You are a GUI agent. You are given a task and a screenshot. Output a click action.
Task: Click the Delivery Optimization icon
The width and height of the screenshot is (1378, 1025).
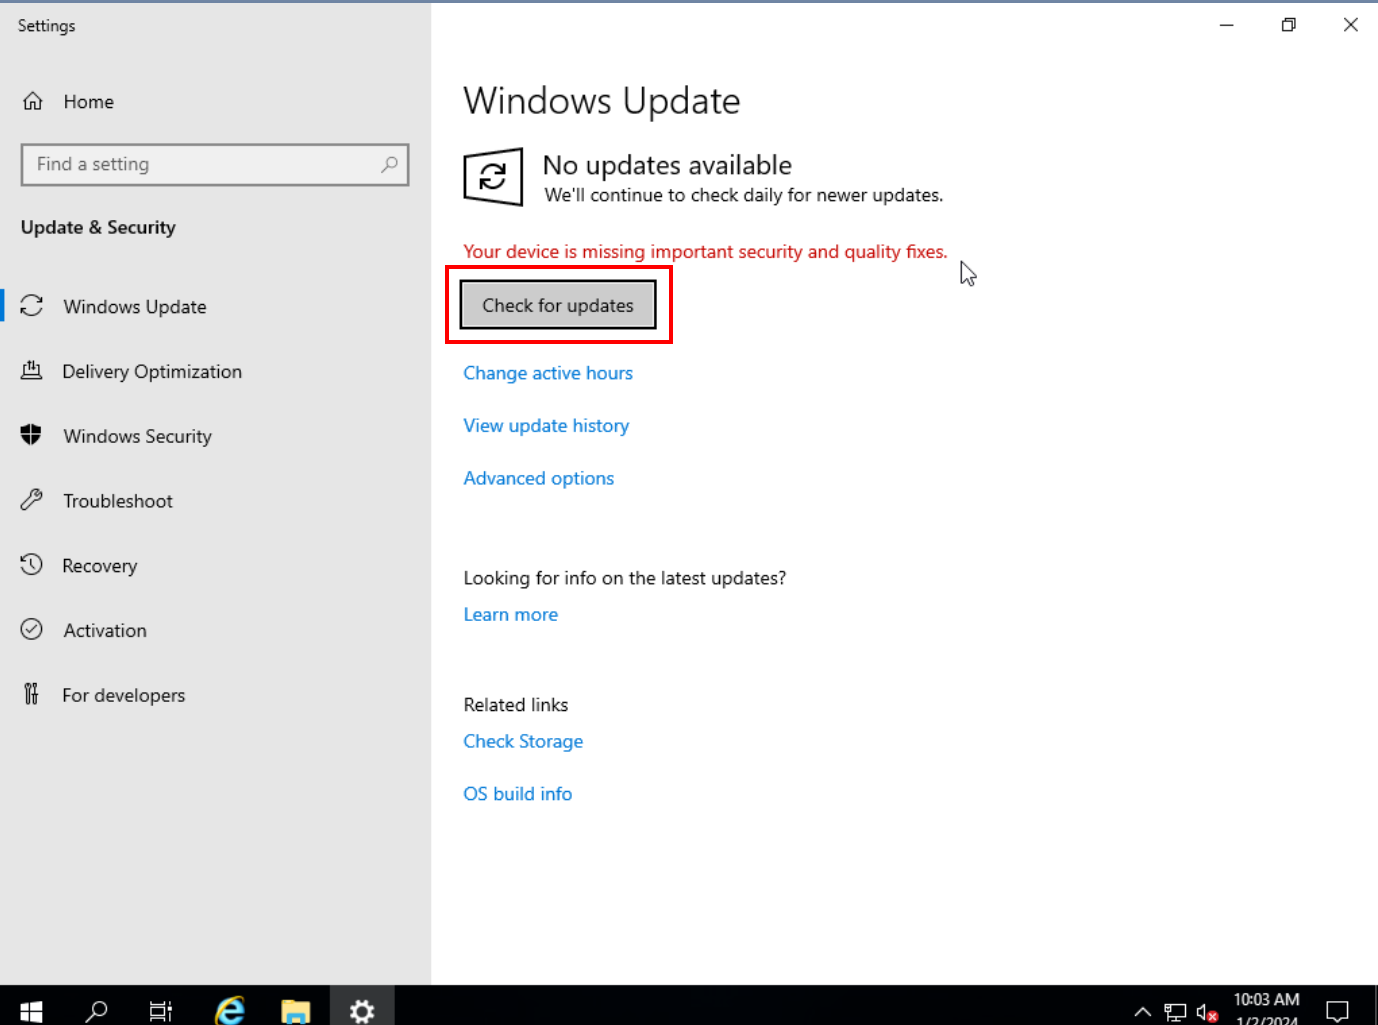32,371
